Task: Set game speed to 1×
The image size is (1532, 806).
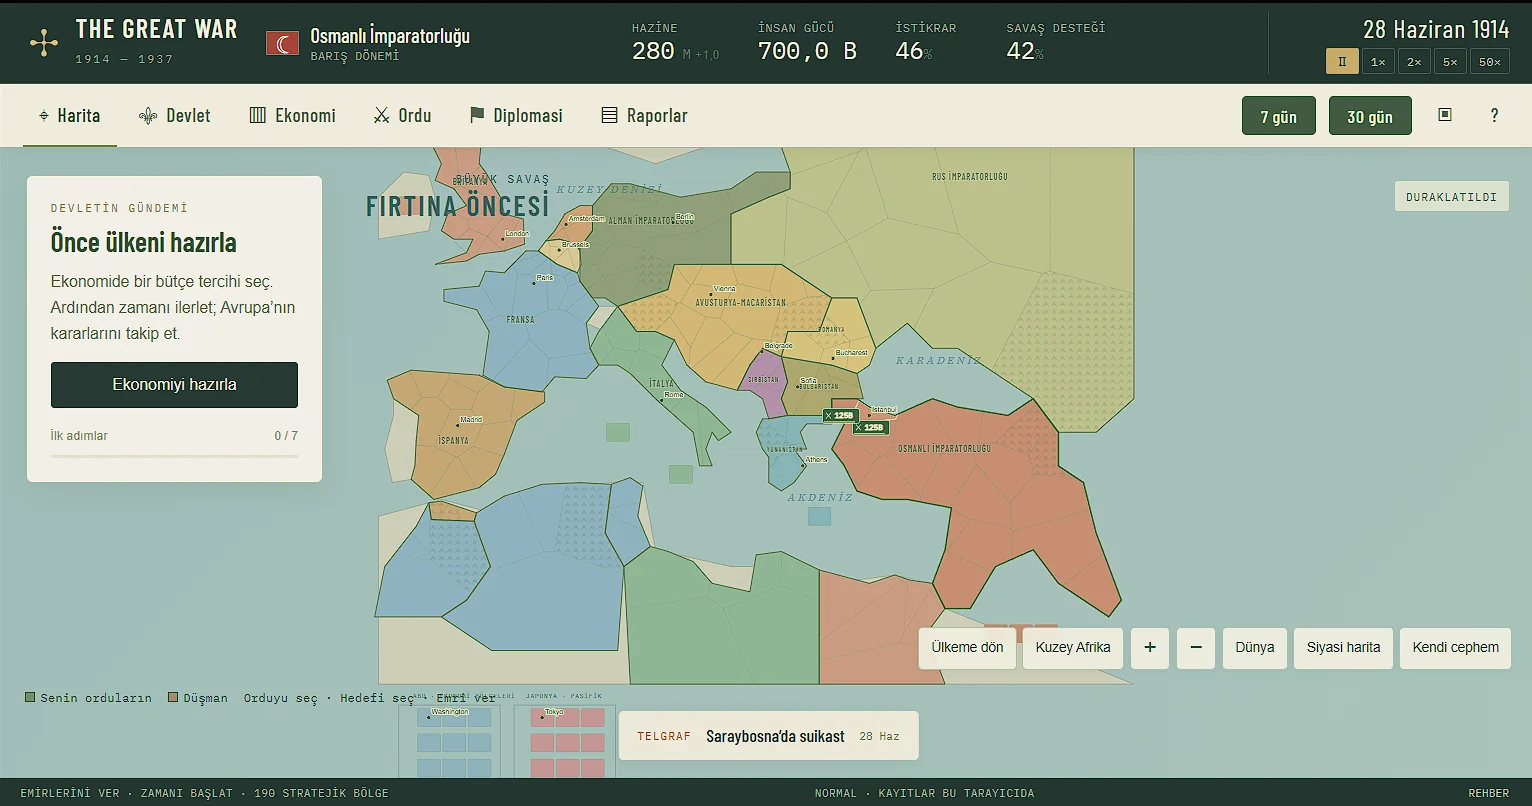Action: tap(1378, 61)
